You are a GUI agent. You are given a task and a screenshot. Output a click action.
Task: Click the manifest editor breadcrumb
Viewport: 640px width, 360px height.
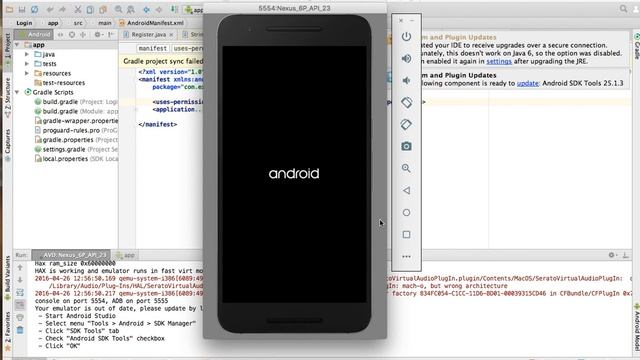pos(152,48)
